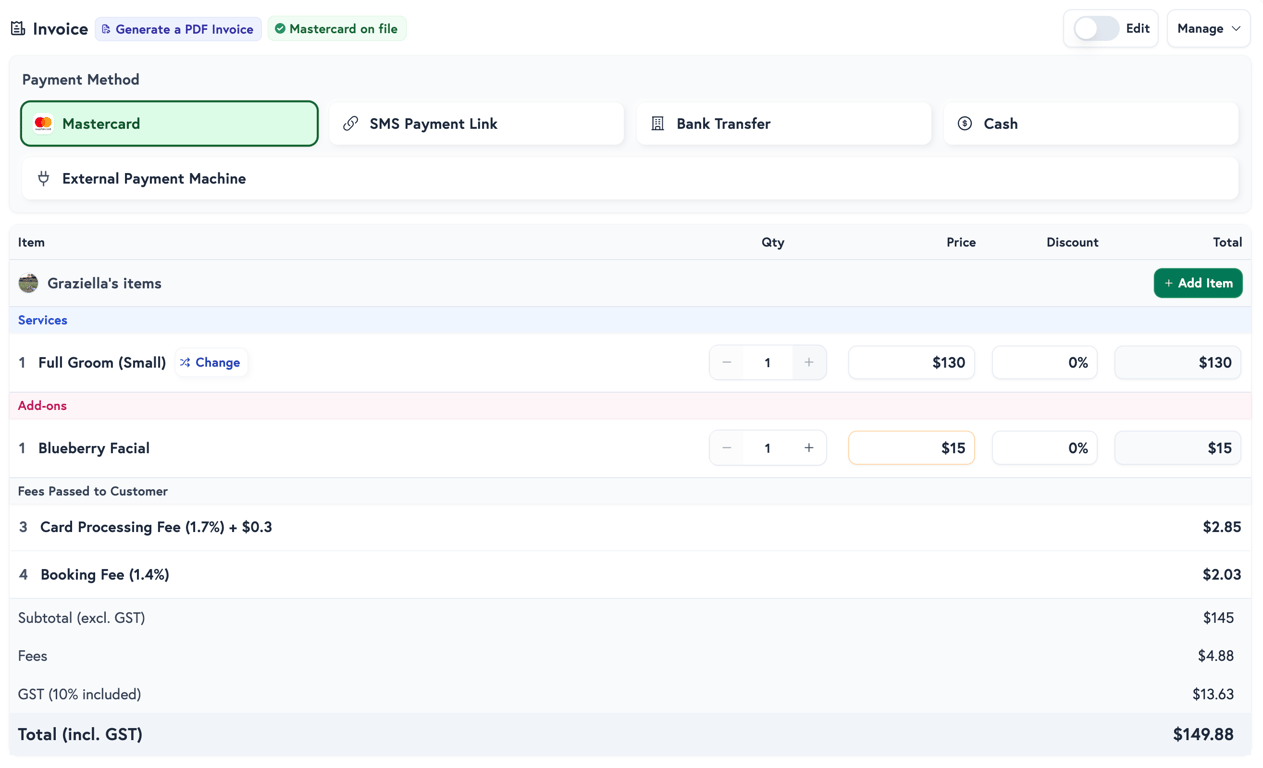Screen dimensions: 1263x768
Task: Click the Full Groom discount field
Action: [1044, 362]
